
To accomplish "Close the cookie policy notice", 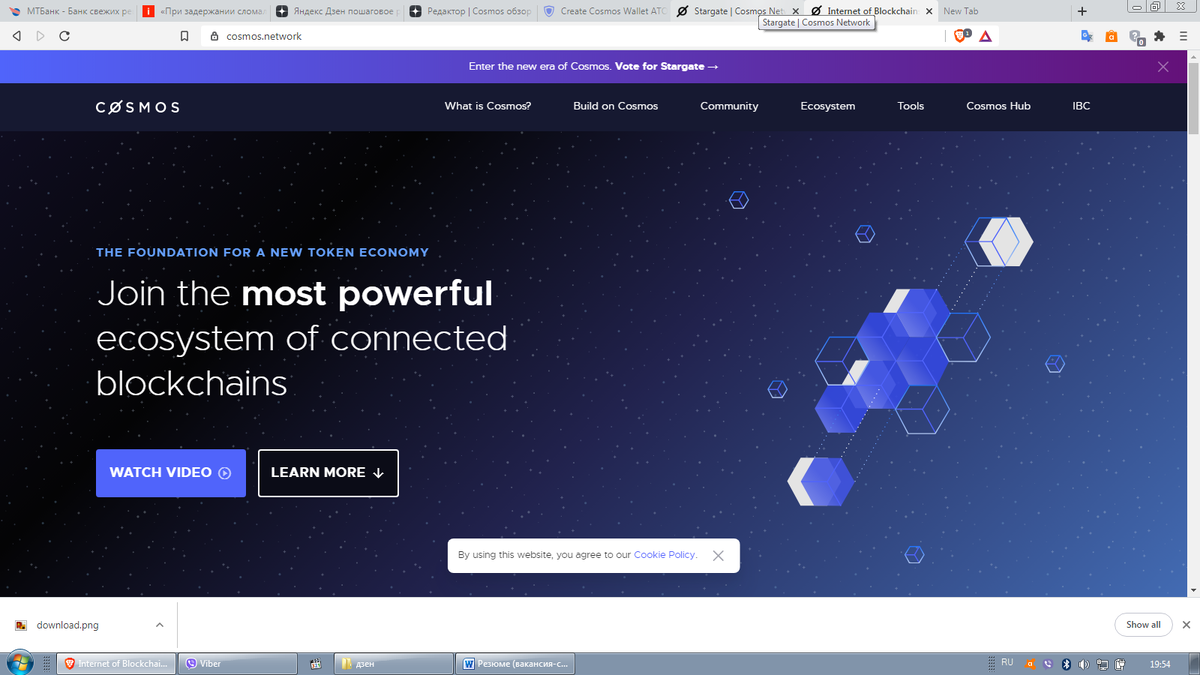I will (718, 556).
